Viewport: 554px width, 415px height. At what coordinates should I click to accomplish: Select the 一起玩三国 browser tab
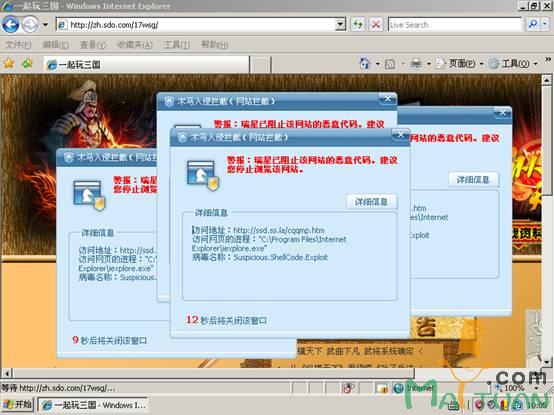tap(146, 65)
